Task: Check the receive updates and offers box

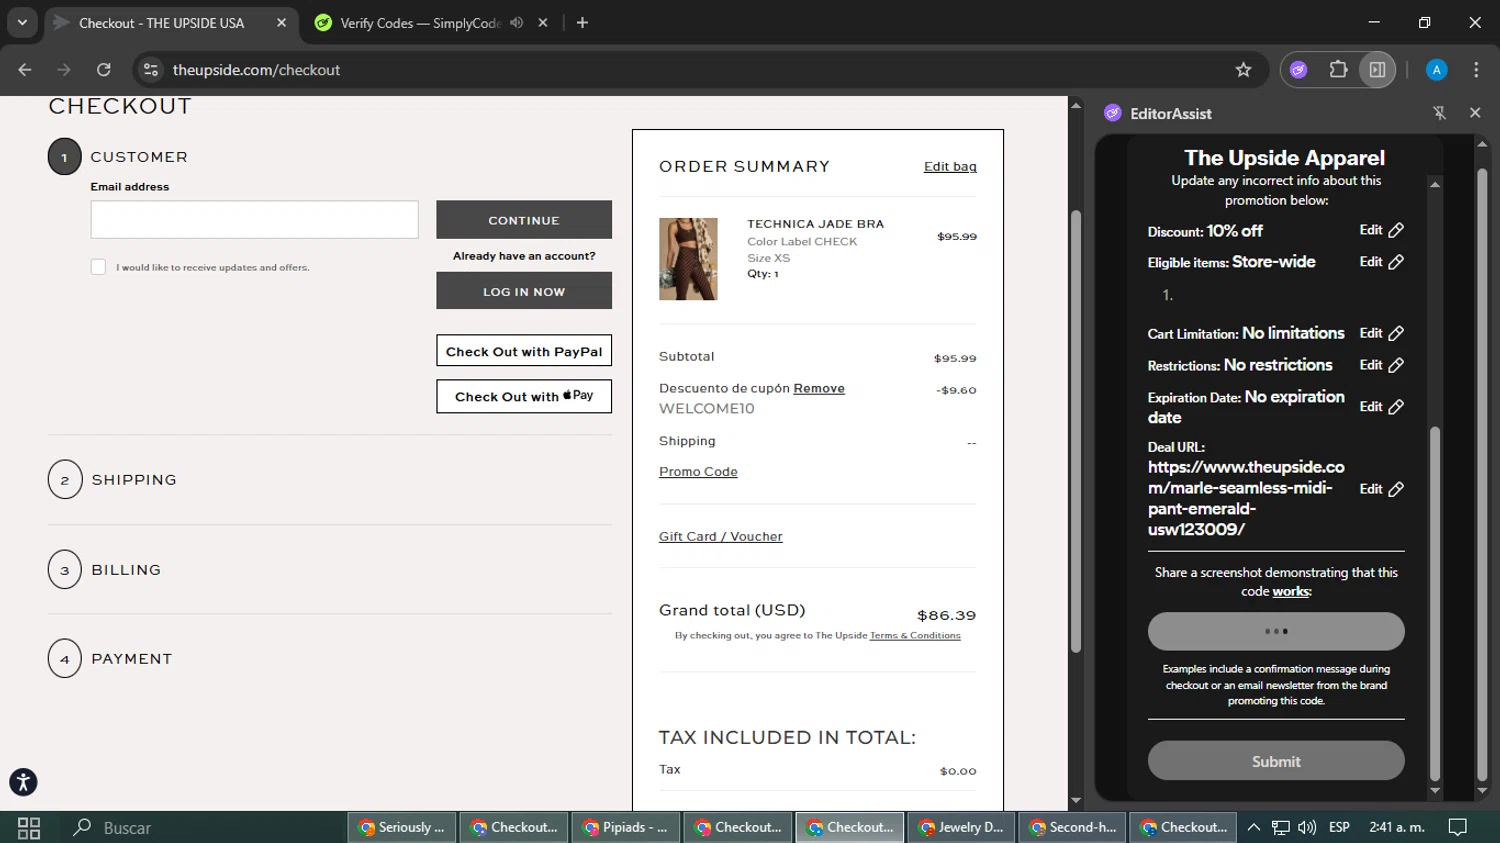Action: coord(98,267)
